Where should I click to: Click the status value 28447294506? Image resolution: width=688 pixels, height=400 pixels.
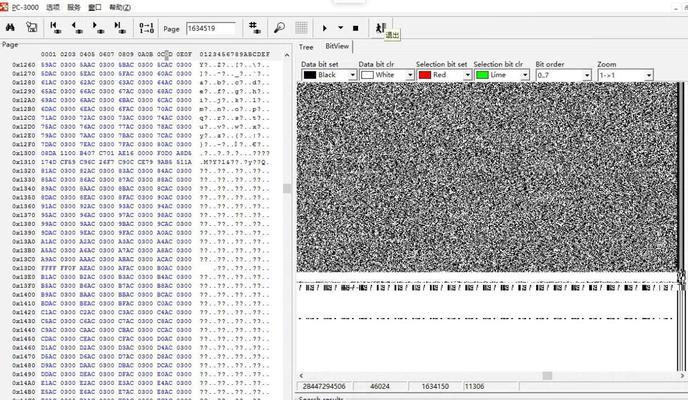pyautogui.click(x=324, y=386)
